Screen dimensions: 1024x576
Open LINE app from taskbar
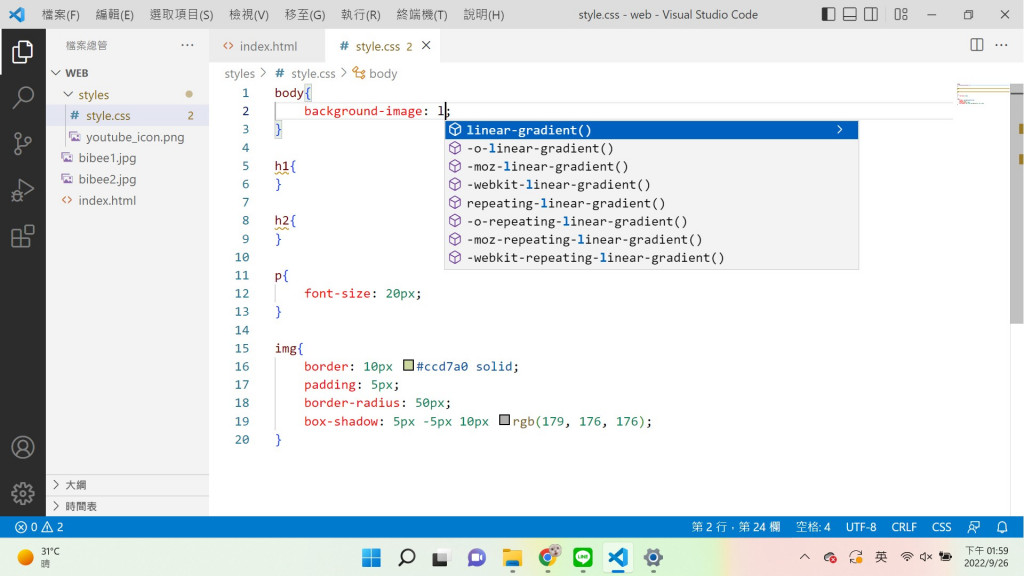point(583,558)
